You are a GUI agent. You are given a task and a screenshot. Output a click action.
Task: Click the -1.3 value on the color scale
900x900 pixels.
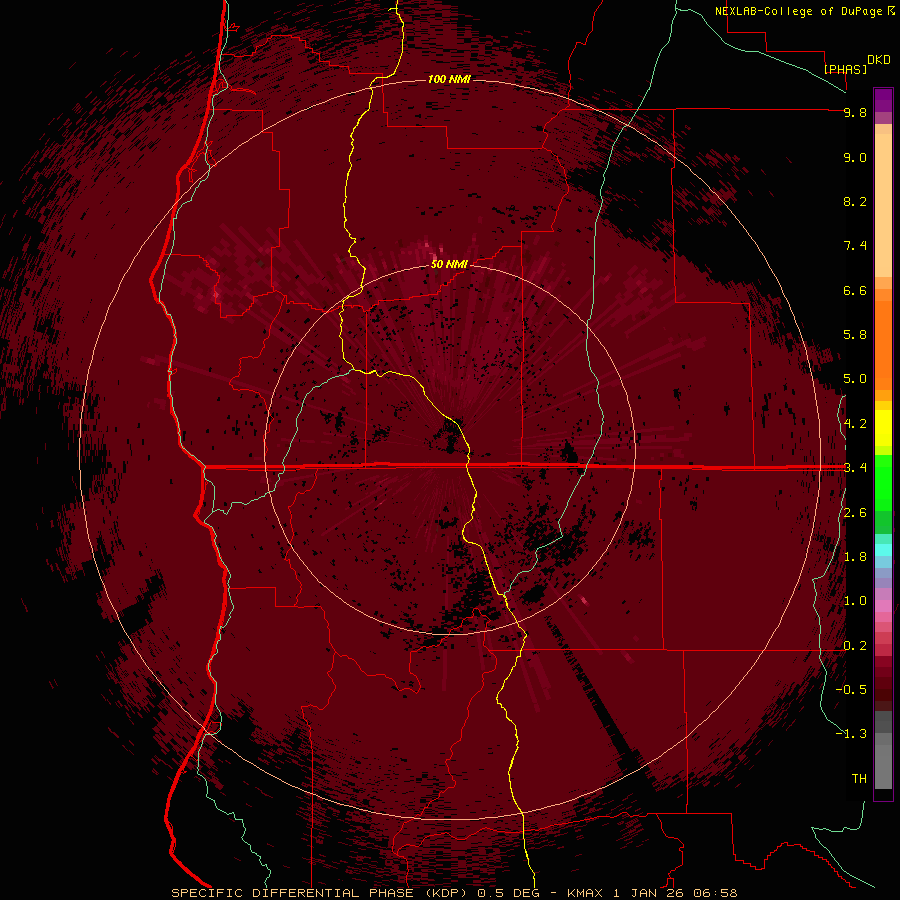point(851,734)
